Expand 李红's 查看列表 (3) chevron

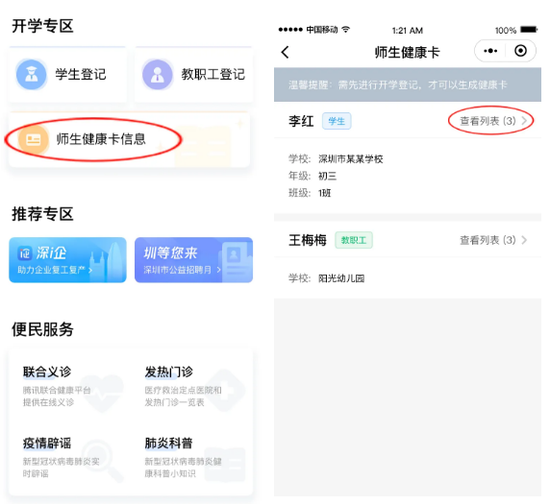click(x=524, y=121)
